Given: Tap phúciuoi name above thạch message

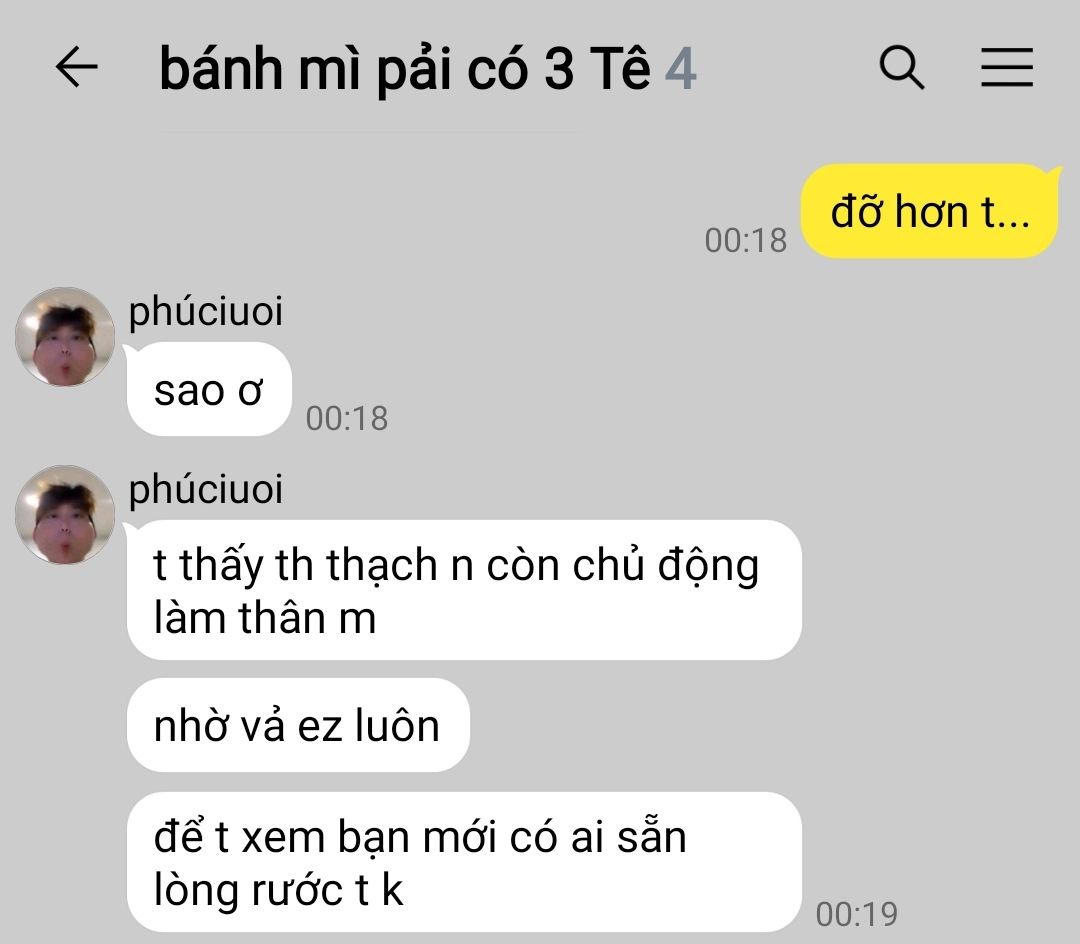Looking at the screenshot, I should (x=205, y=490).
